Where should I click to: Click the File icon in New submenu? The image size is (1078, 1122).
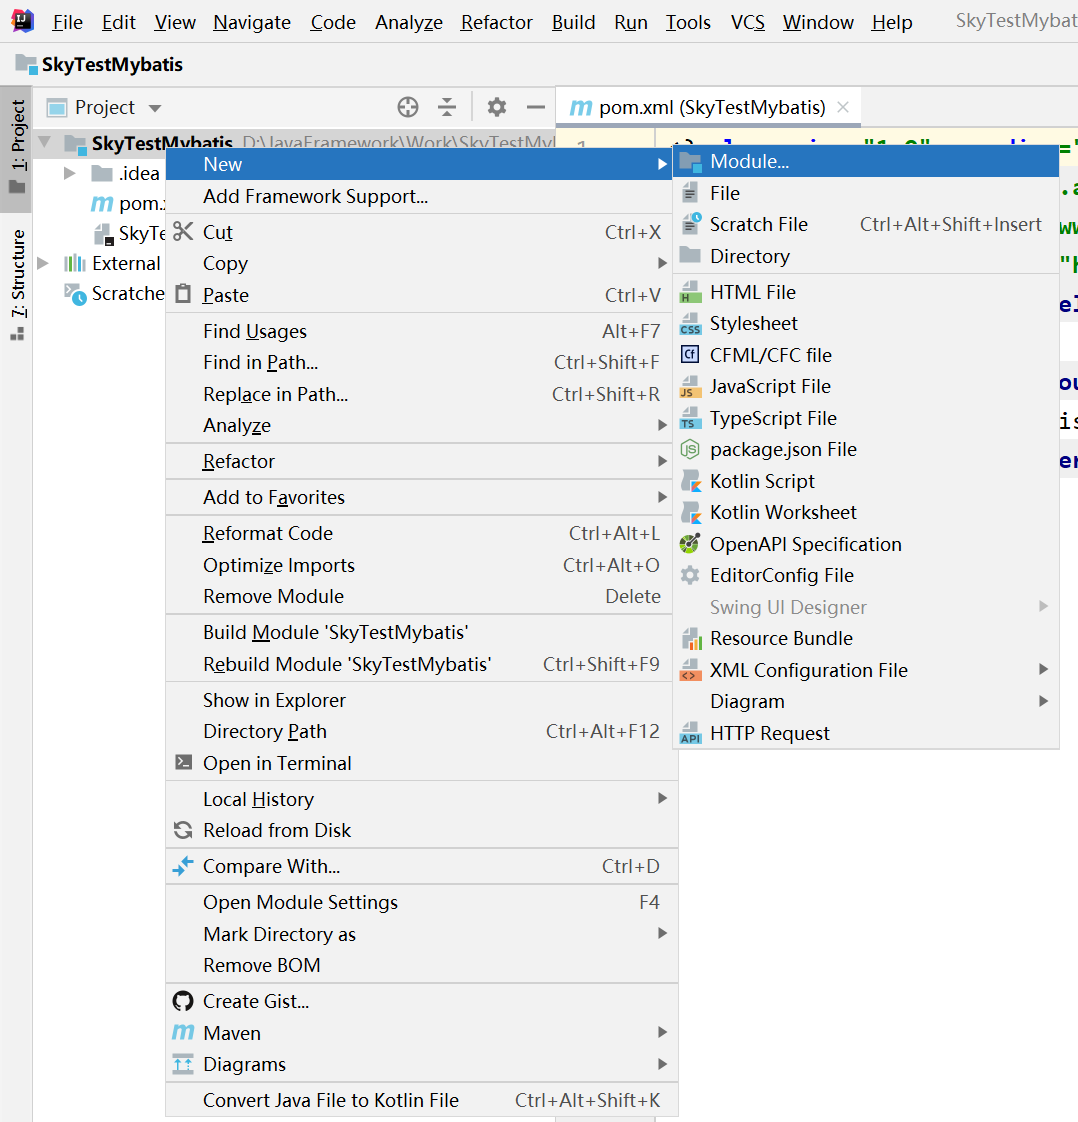pyautogui.click(x=690, y=193)
